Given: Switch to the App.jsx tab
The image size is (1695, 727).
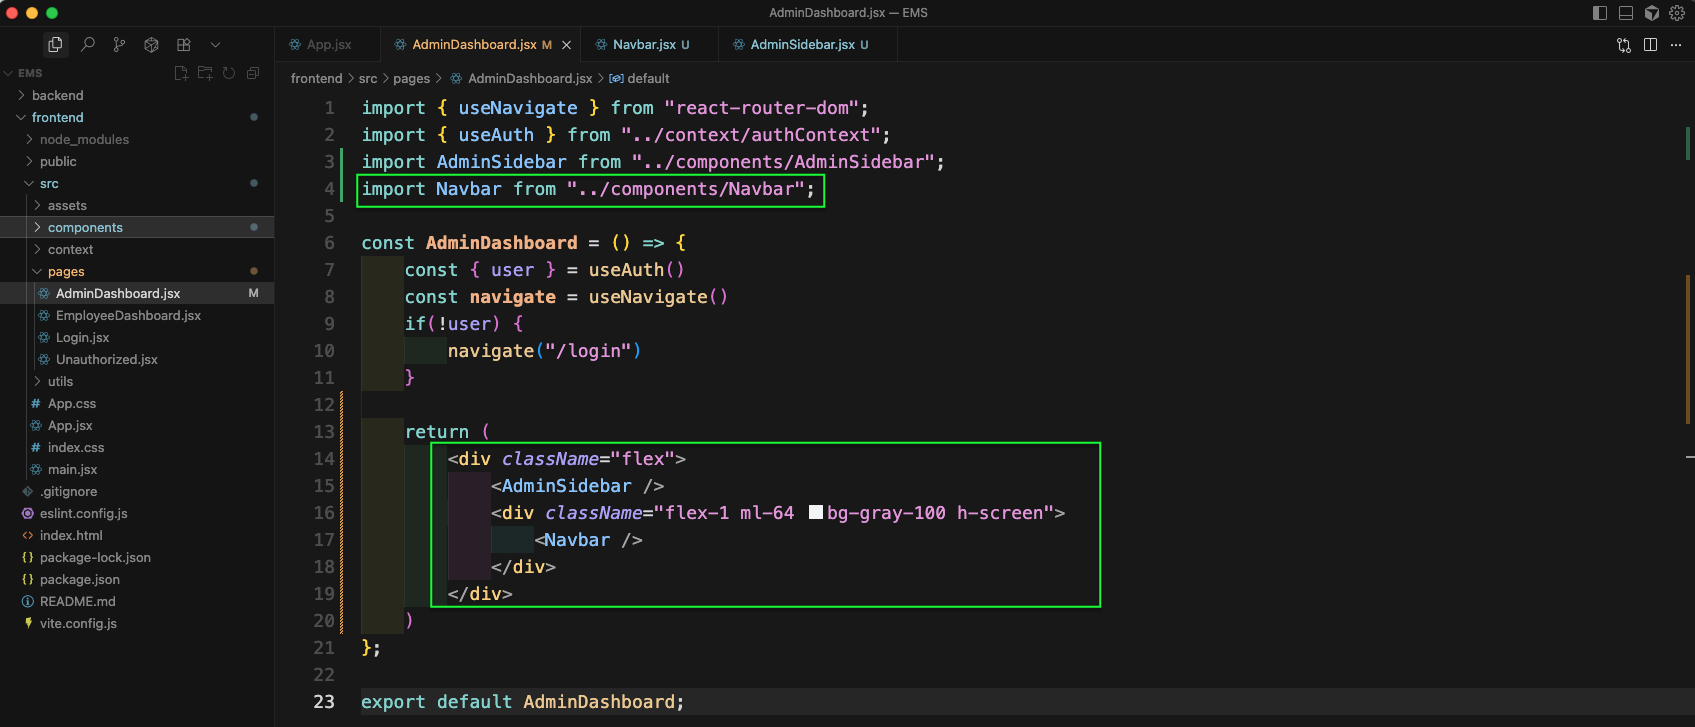Looking at the screenshot, I should (328, 45).
